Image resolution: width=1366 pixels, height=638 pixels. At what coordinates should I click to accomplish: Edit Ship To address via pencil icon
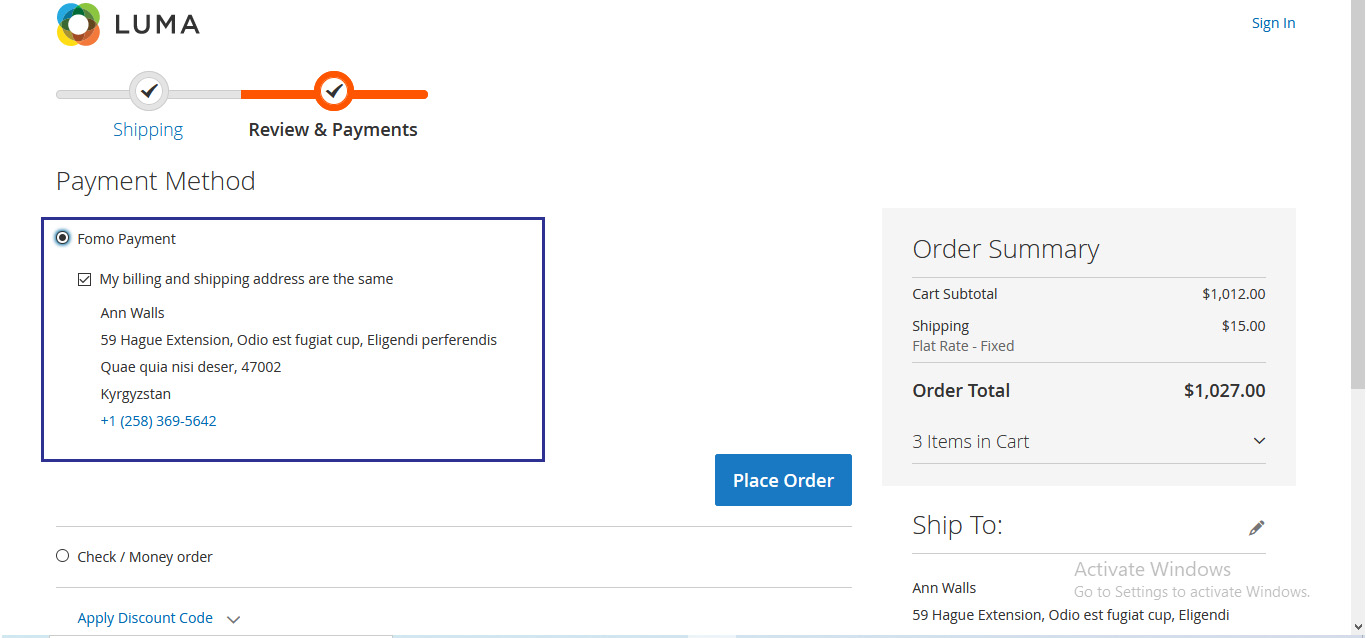(1257, 528)
